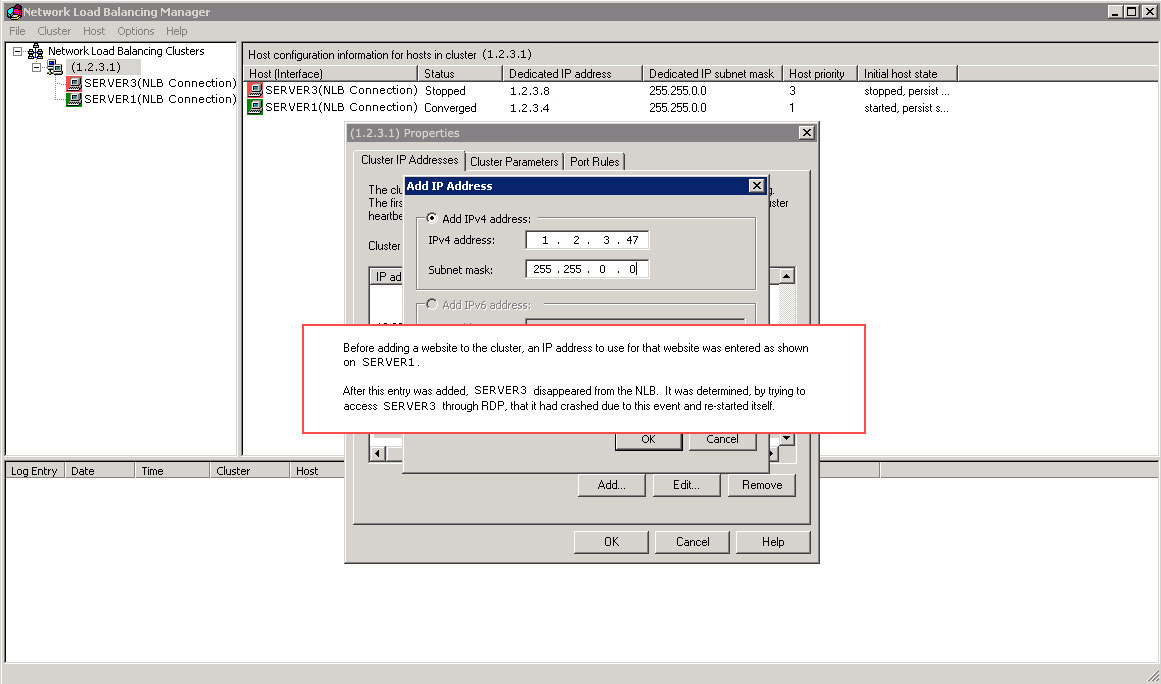This screenshot has height=684, width=1161.
Task: Open the Cluster menu
Action: [x=54, y=31]
